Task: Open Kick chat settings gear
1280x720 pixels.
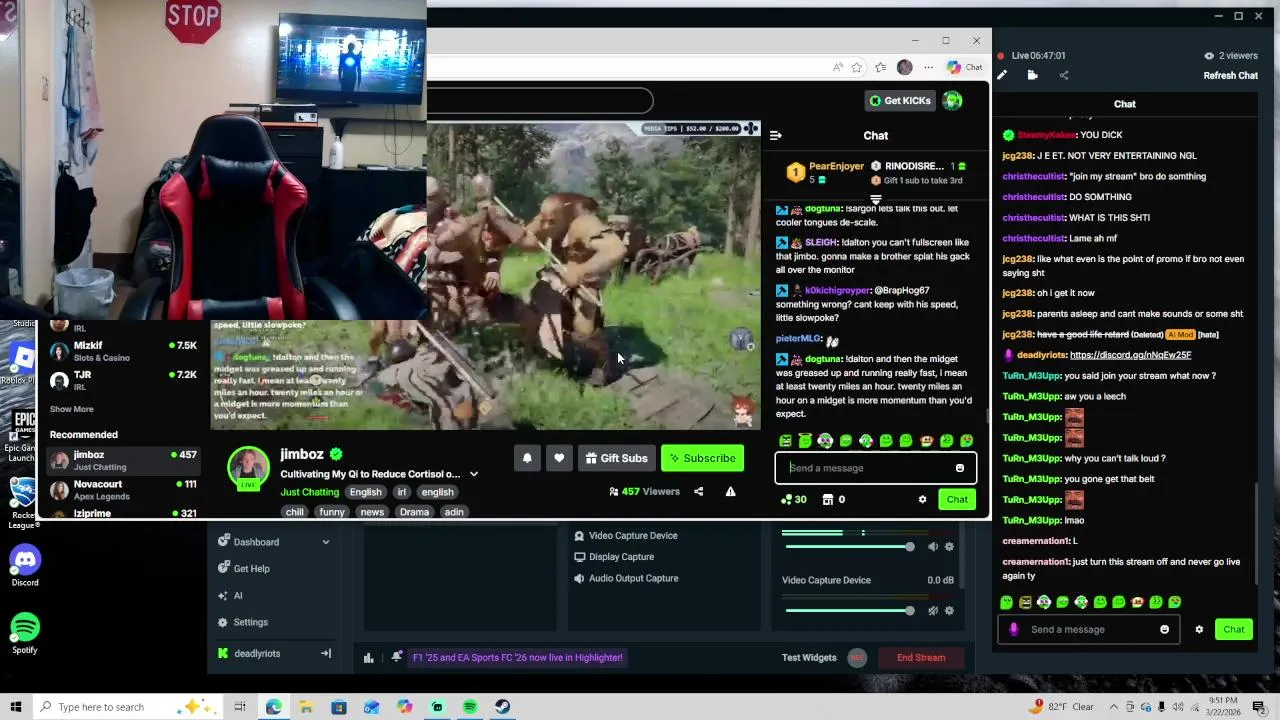Action: click(x=922, y=499)
